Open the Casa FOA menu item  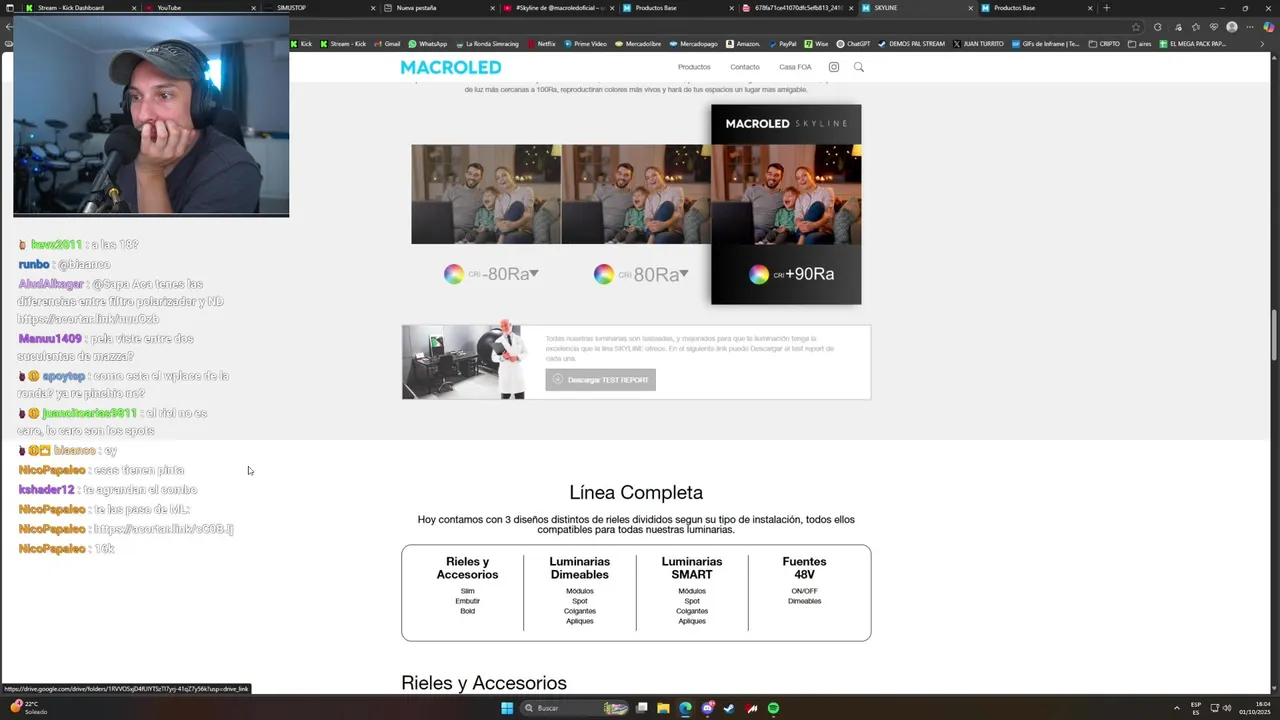796,67
